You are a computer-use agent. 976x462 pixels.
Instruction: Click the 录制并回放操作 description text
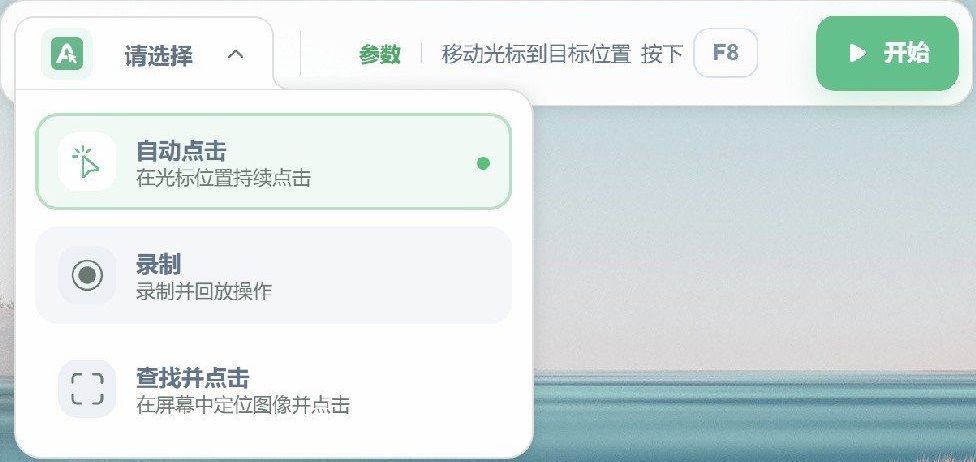204,292
